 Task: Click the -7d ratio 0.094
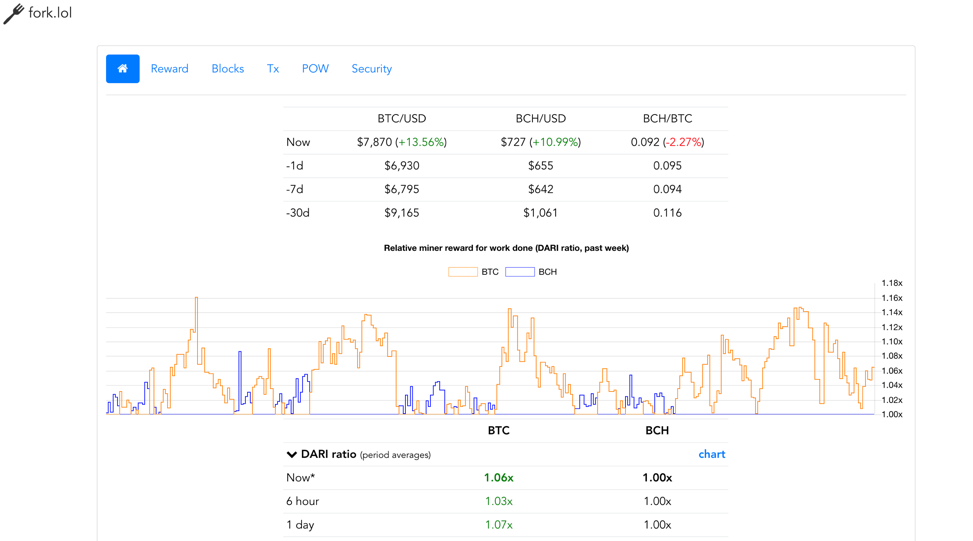pos(668,189)
